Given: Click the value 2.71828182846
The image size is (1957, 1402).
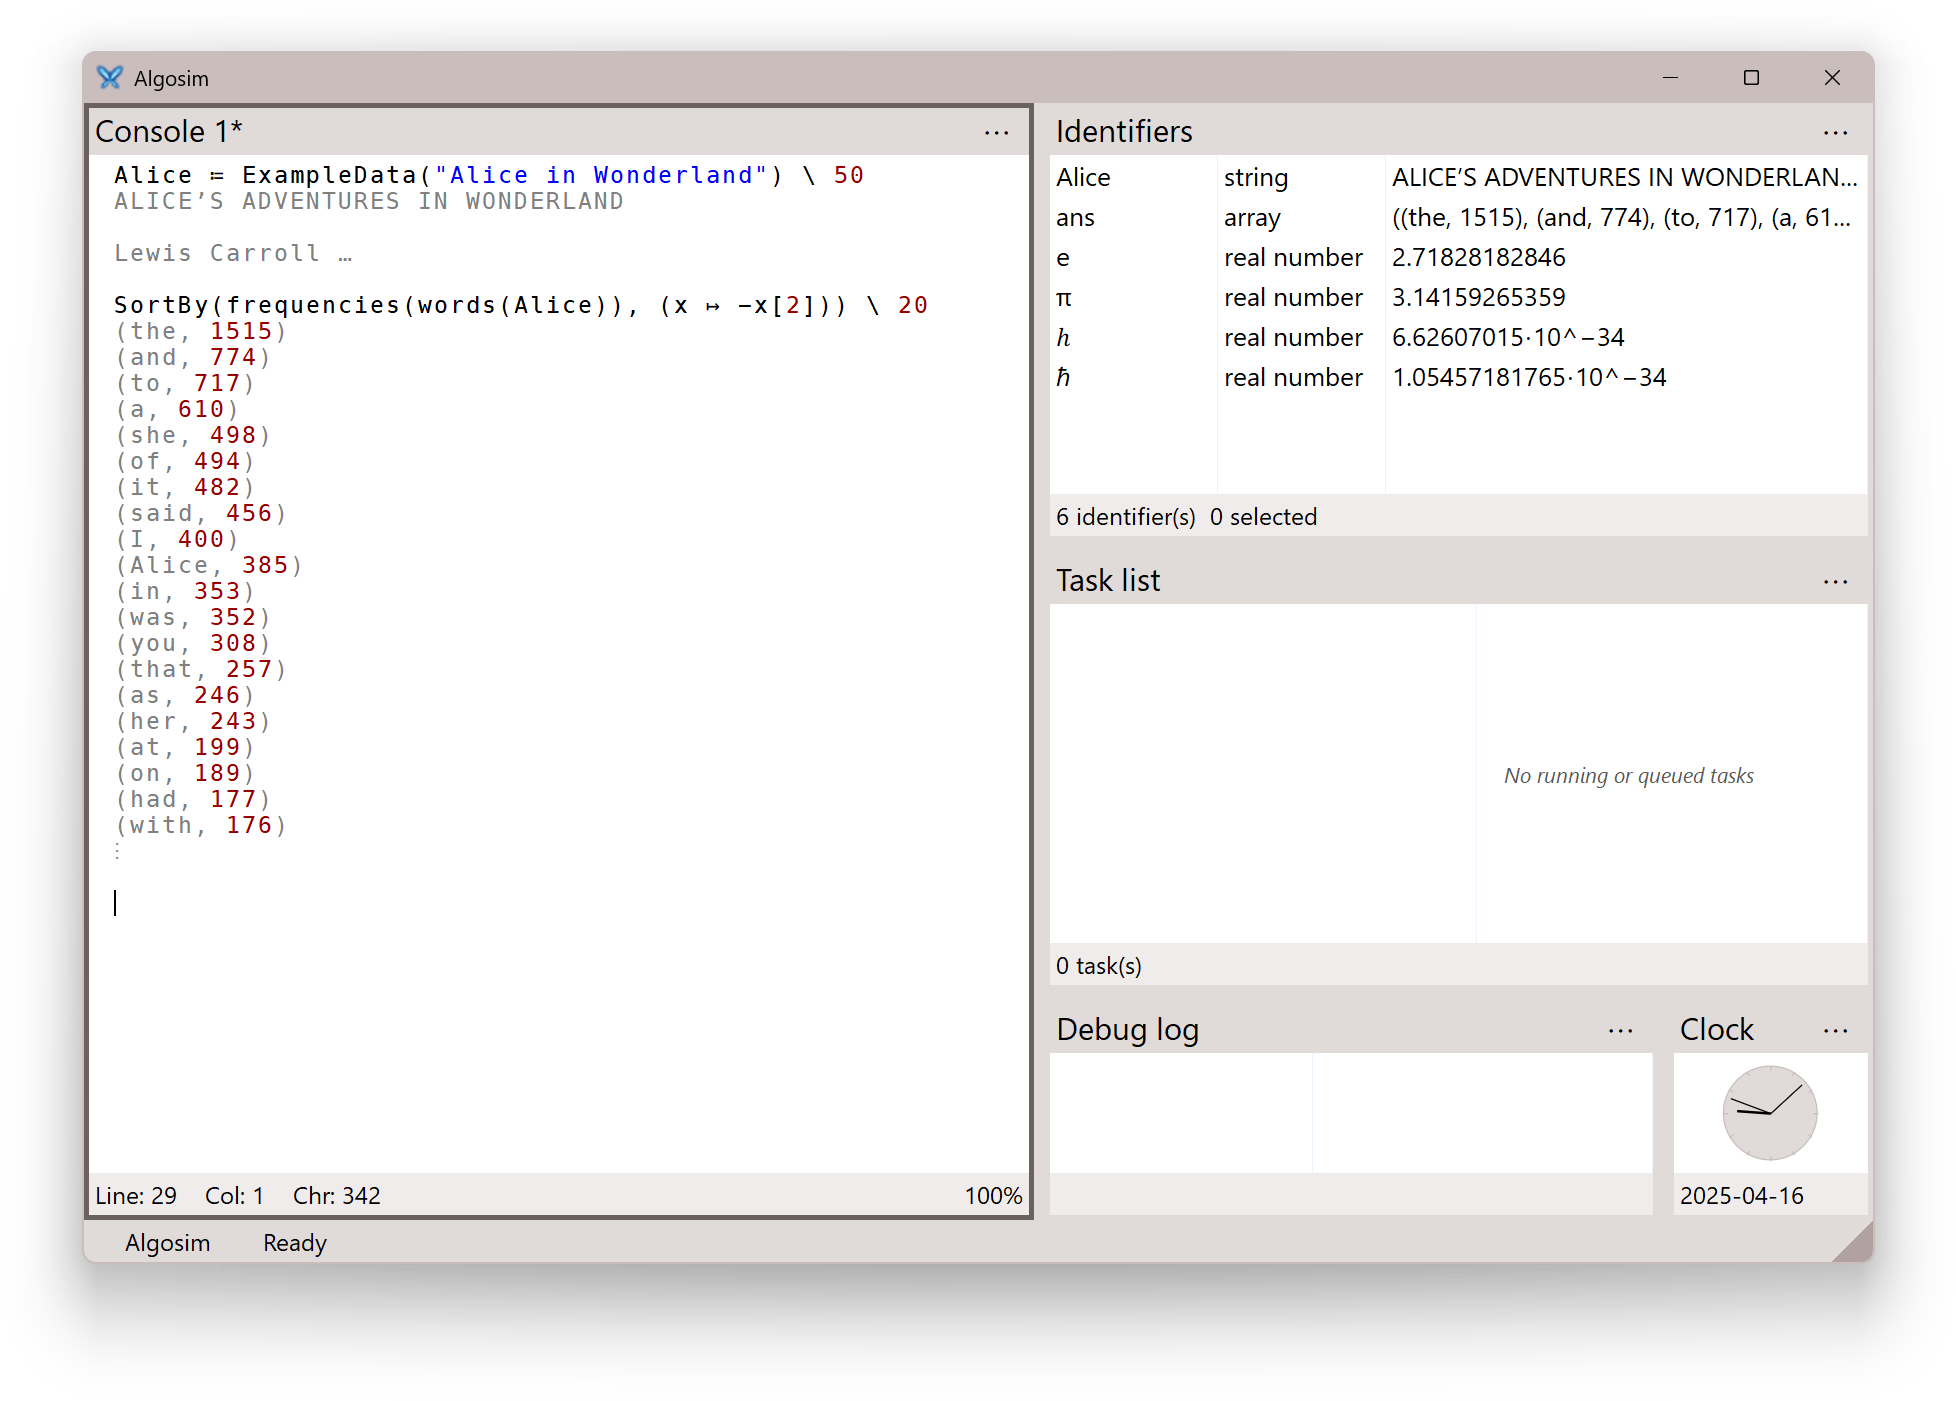Looking at the screenshot, I should [1478, 257].
